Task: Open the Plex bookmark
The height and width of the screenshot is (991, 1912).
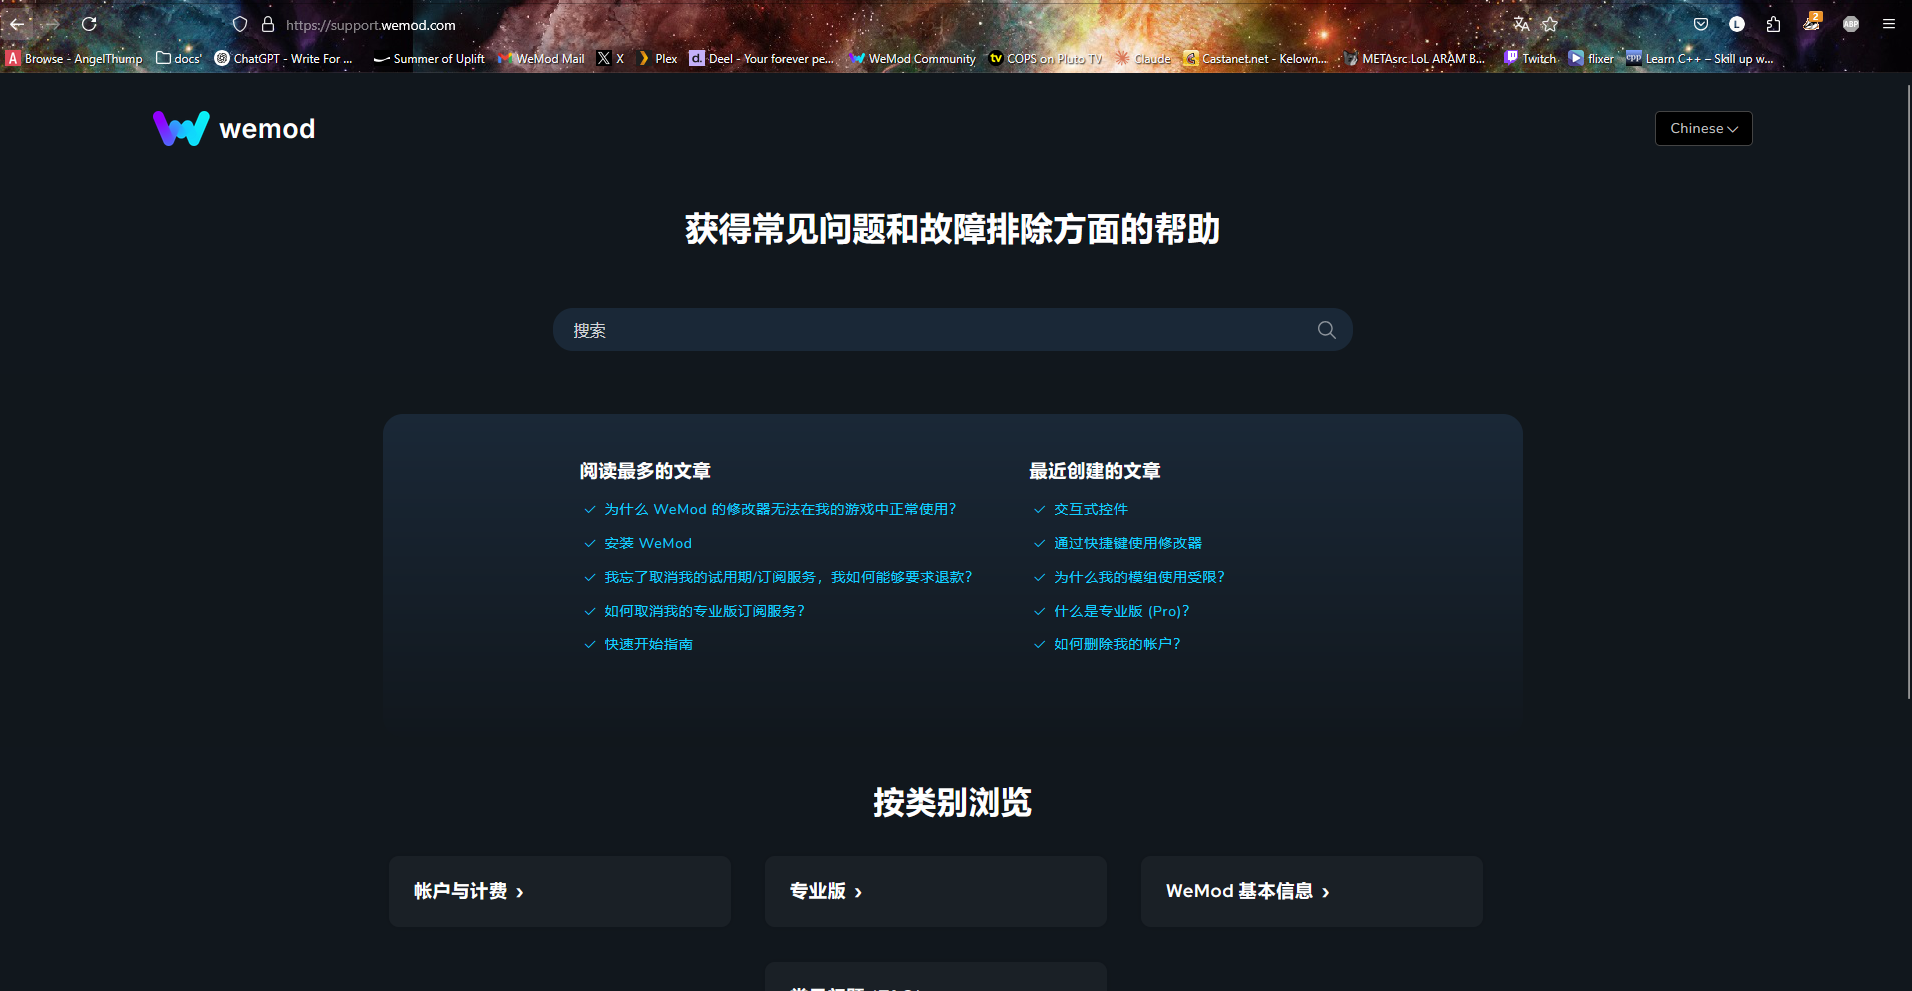Action: (x=657, y=59)
